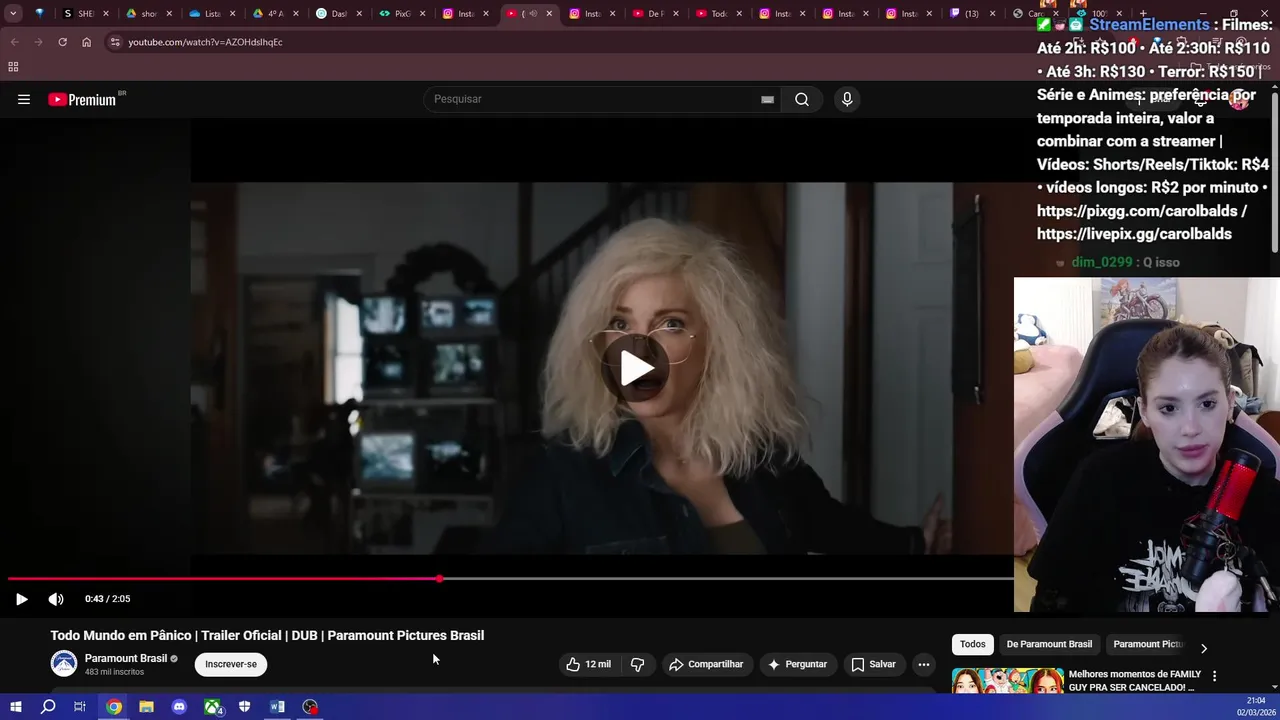Open Discord from taskbar

pyautogui.click(x=179, y=707)
